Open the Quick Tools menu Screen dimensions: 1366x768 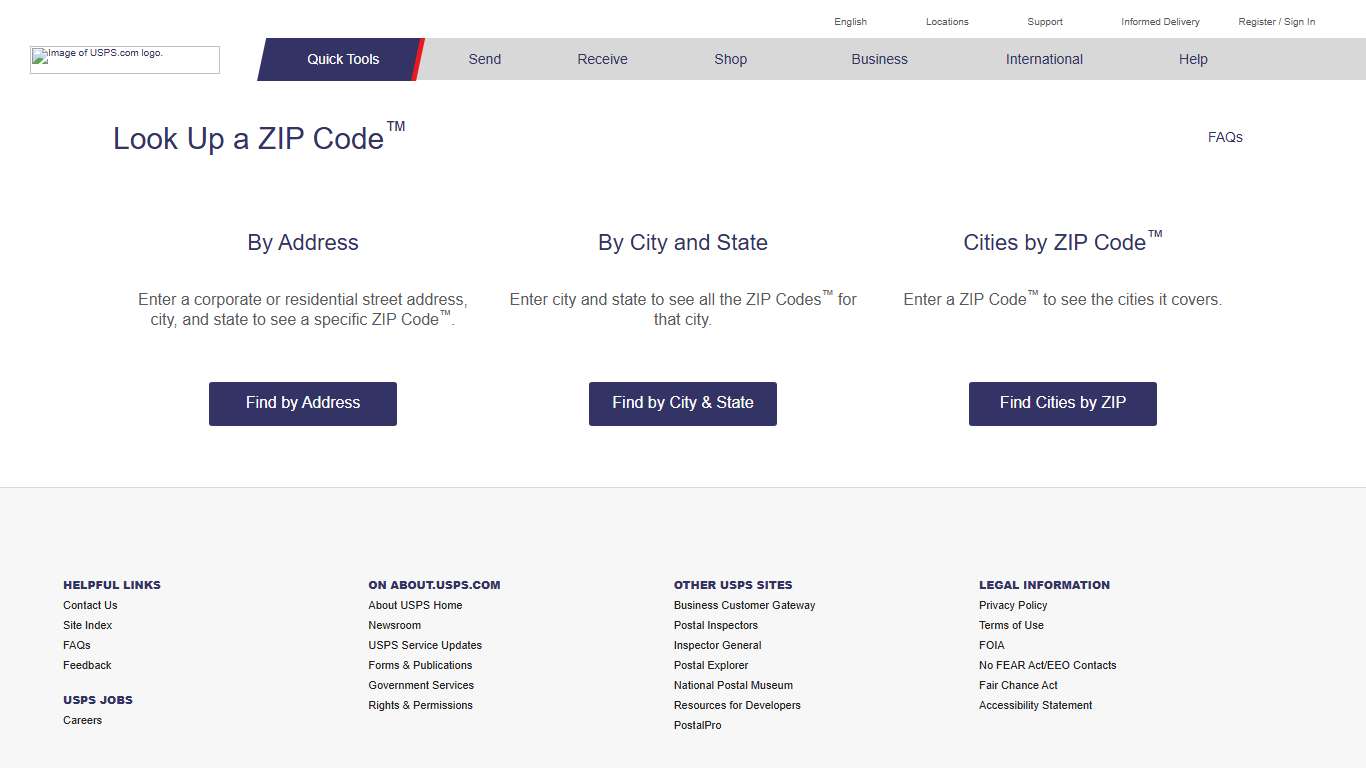(342, 59)
